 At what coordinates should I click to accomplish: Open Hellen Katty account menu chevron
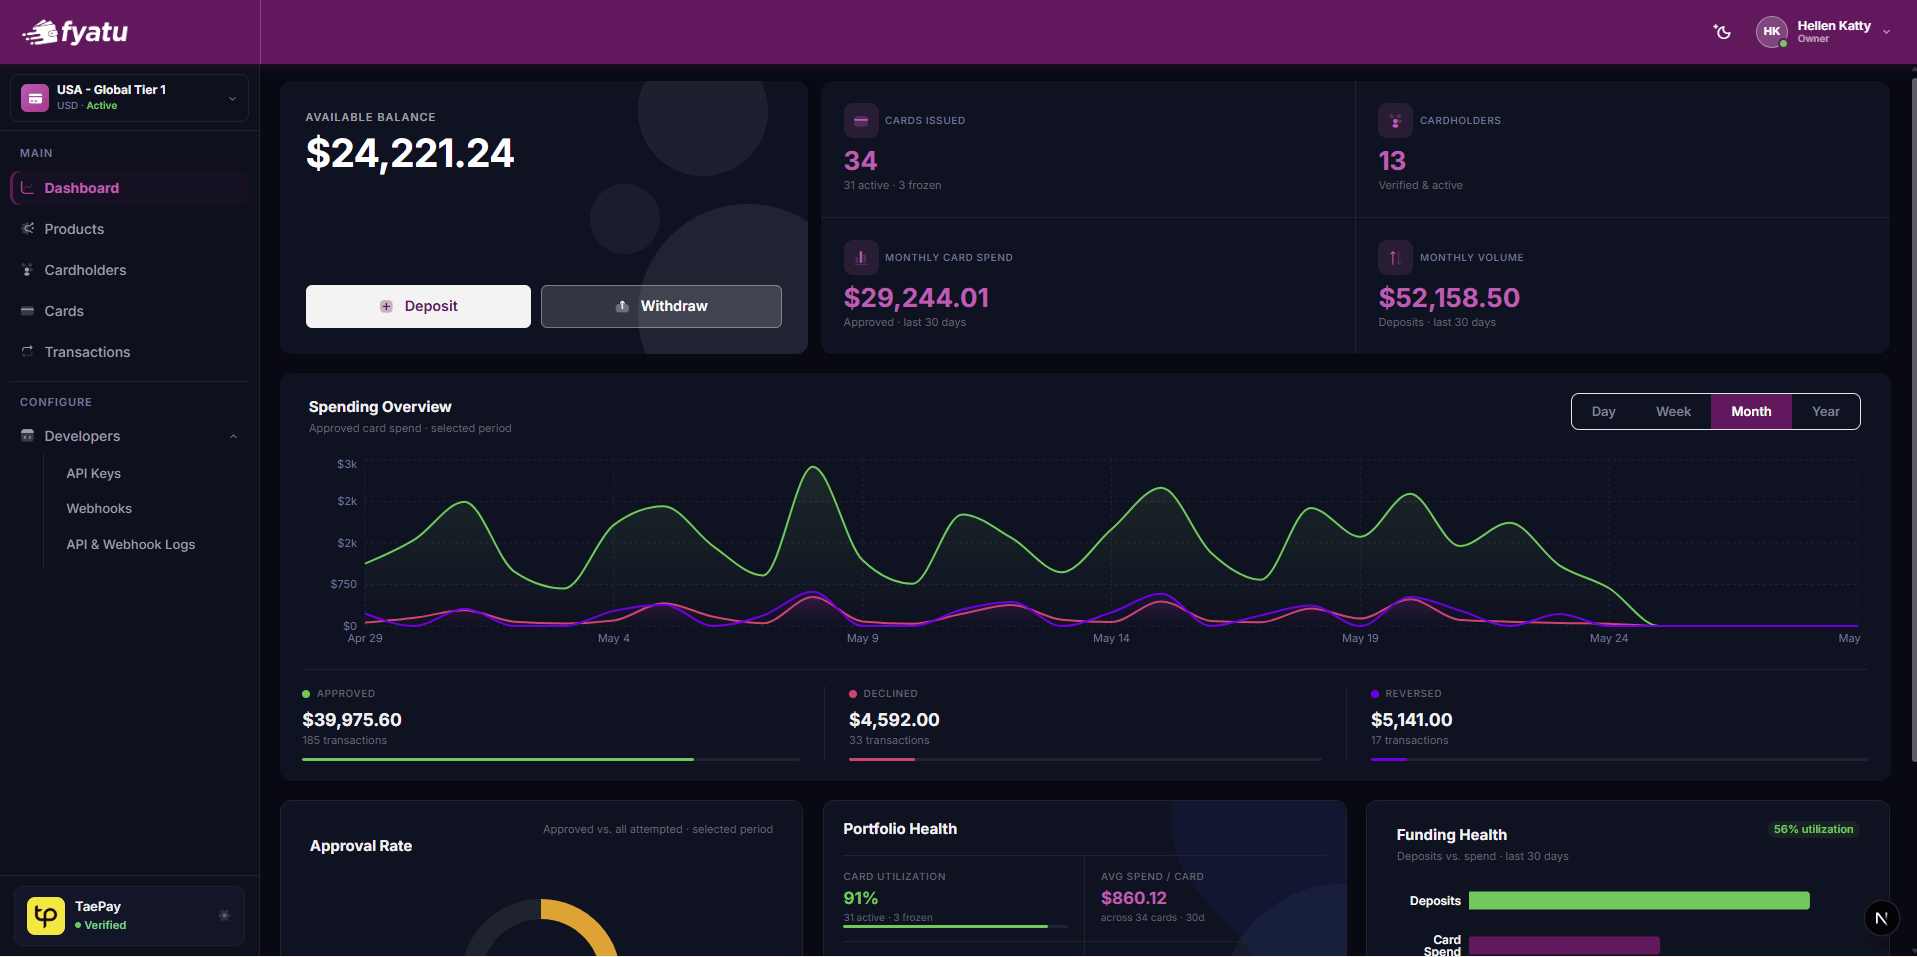coord(1886,32)
